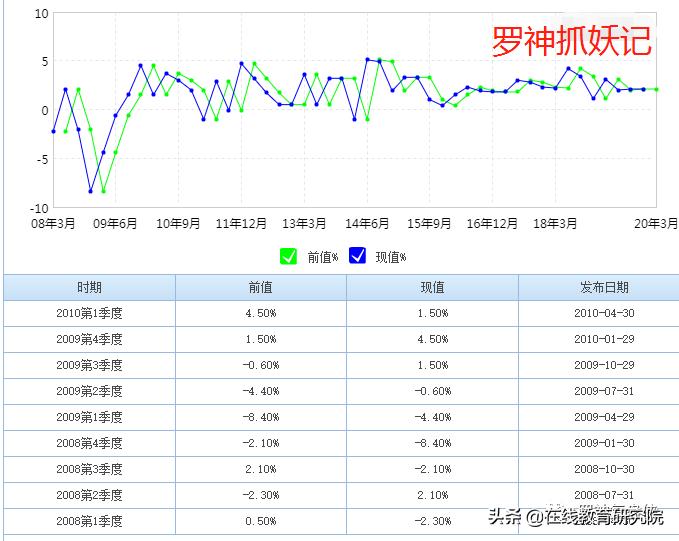The width and height of the screenshot is (679, 541).
Task: Select the 2009第3季度 period cell
Action: click(89, 365)
